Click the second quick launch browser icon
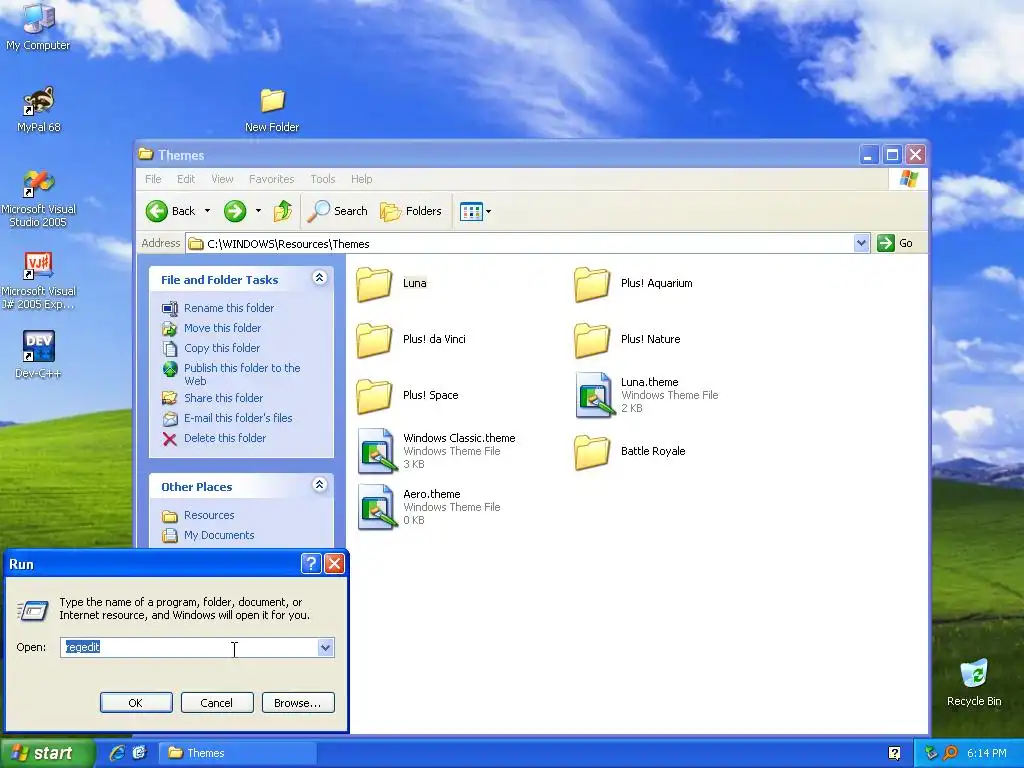The image size is (1024, 768). tap(140, 752)
